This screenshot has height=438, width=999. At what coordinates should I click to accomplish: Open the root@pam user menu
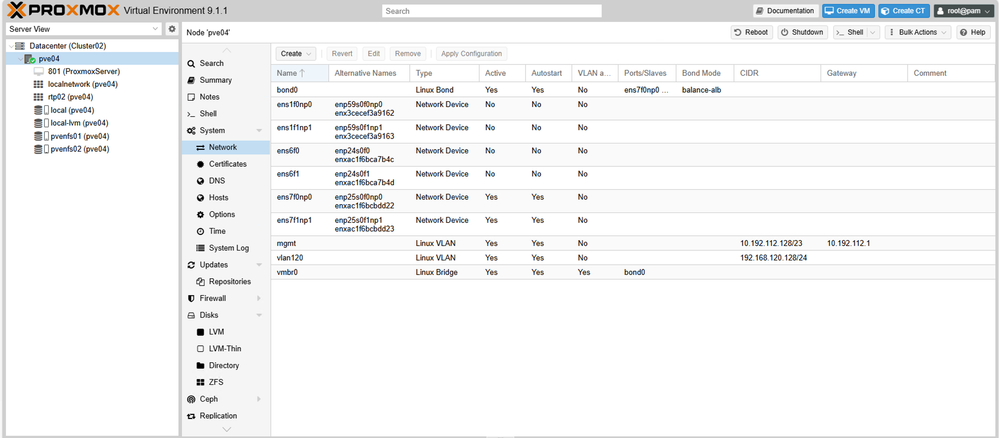963,11
